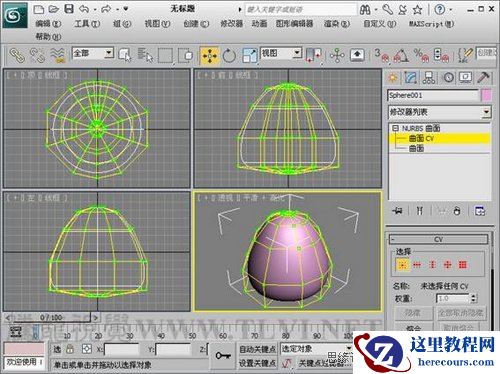Activate the Unlink Selection tool

pyautogui.click(x=37, y=56)
